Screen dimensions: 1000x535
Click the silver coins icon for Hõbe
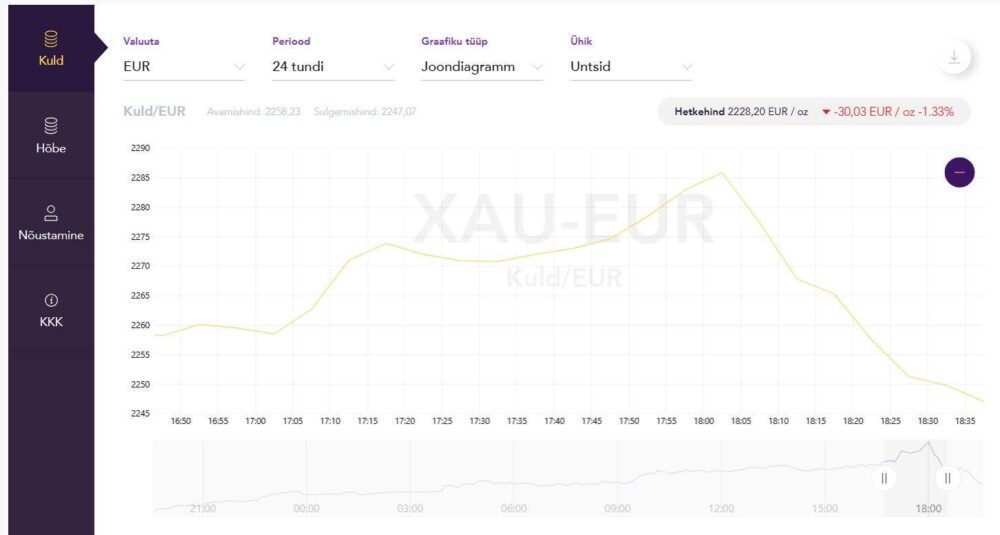click(x=51, y=126)
